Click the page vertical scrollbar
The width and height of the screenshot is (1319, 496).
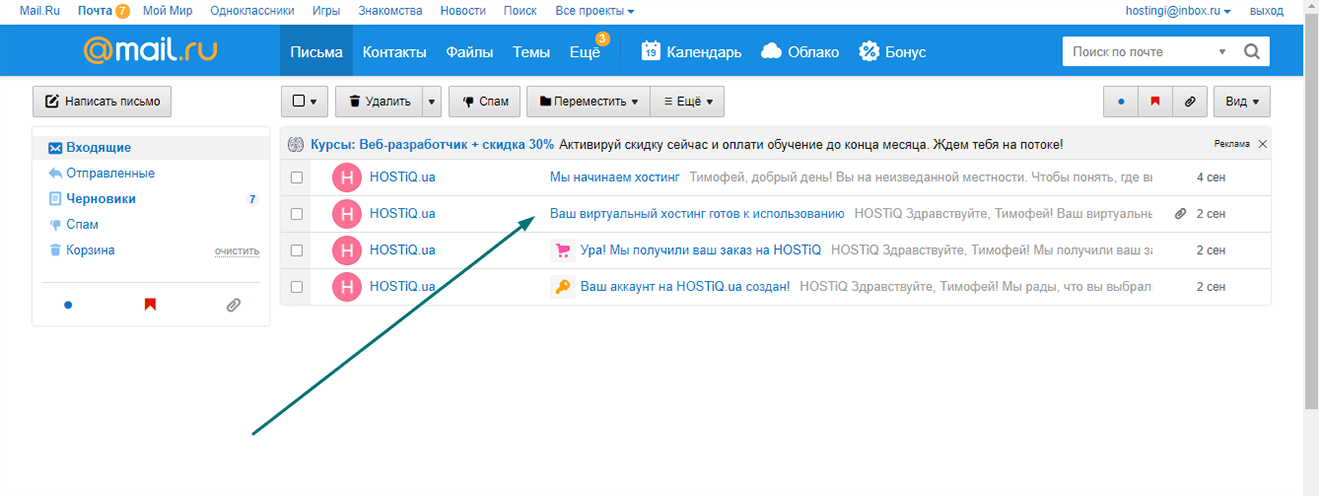pos(1311,210)
